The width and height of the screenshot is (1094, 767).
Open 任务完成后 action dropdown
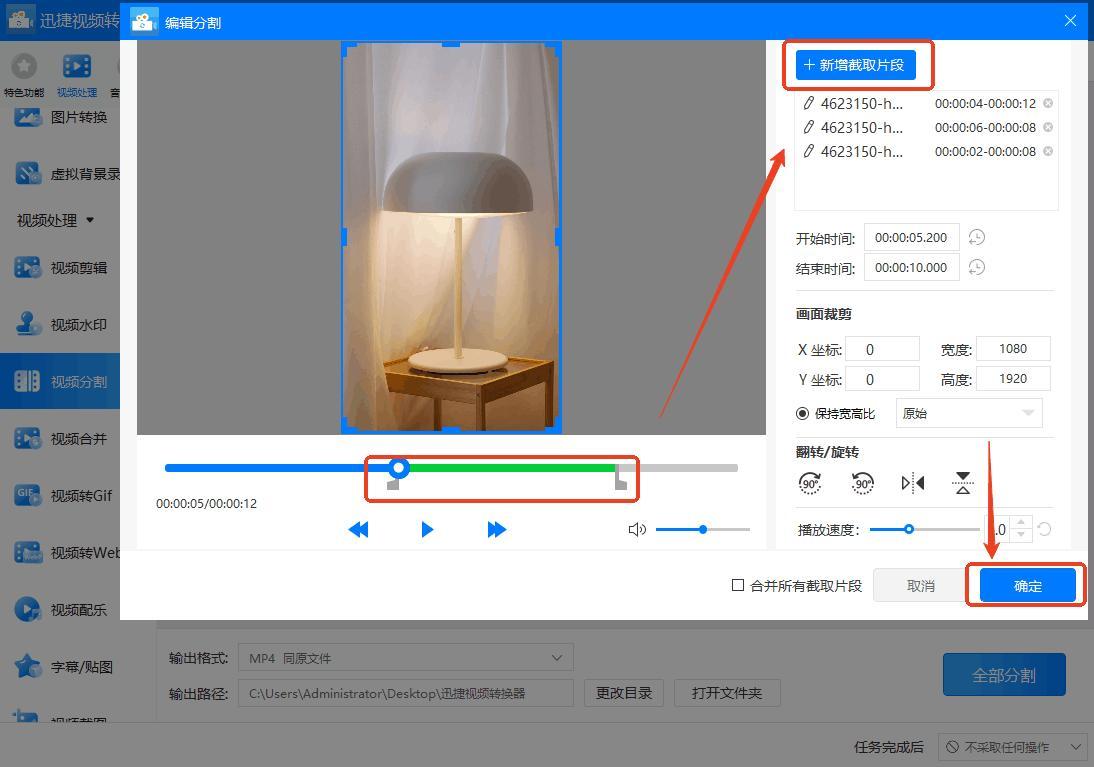pos(1013,746)
